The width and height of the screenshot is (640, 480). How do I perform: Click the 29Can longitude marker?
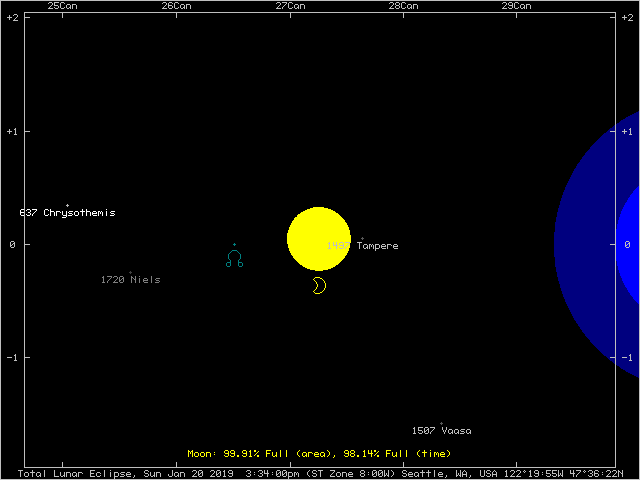[516, 6]
